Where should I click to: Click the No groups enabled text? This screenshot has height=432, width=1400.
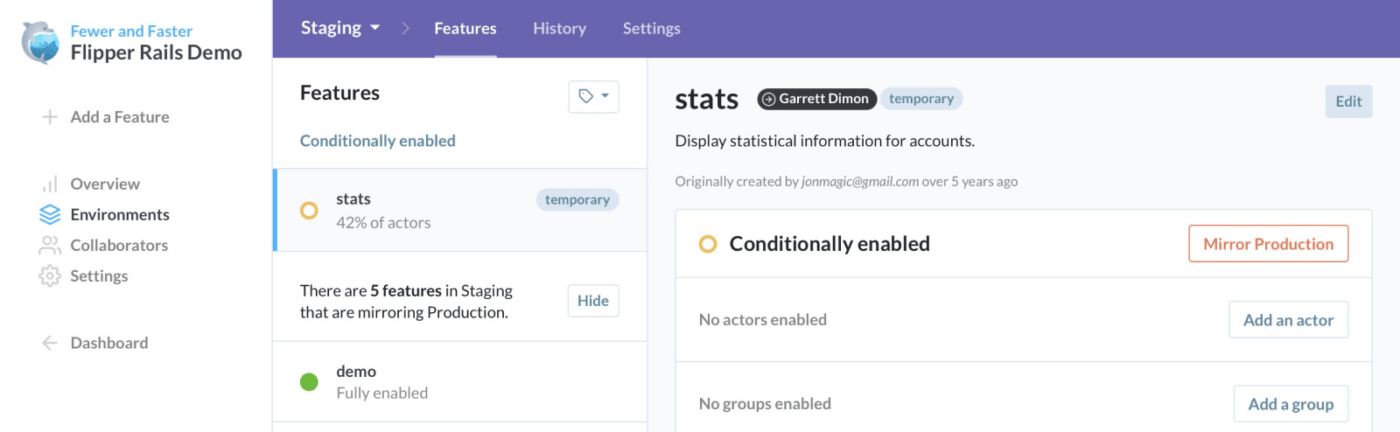click(x=765, y=404)
